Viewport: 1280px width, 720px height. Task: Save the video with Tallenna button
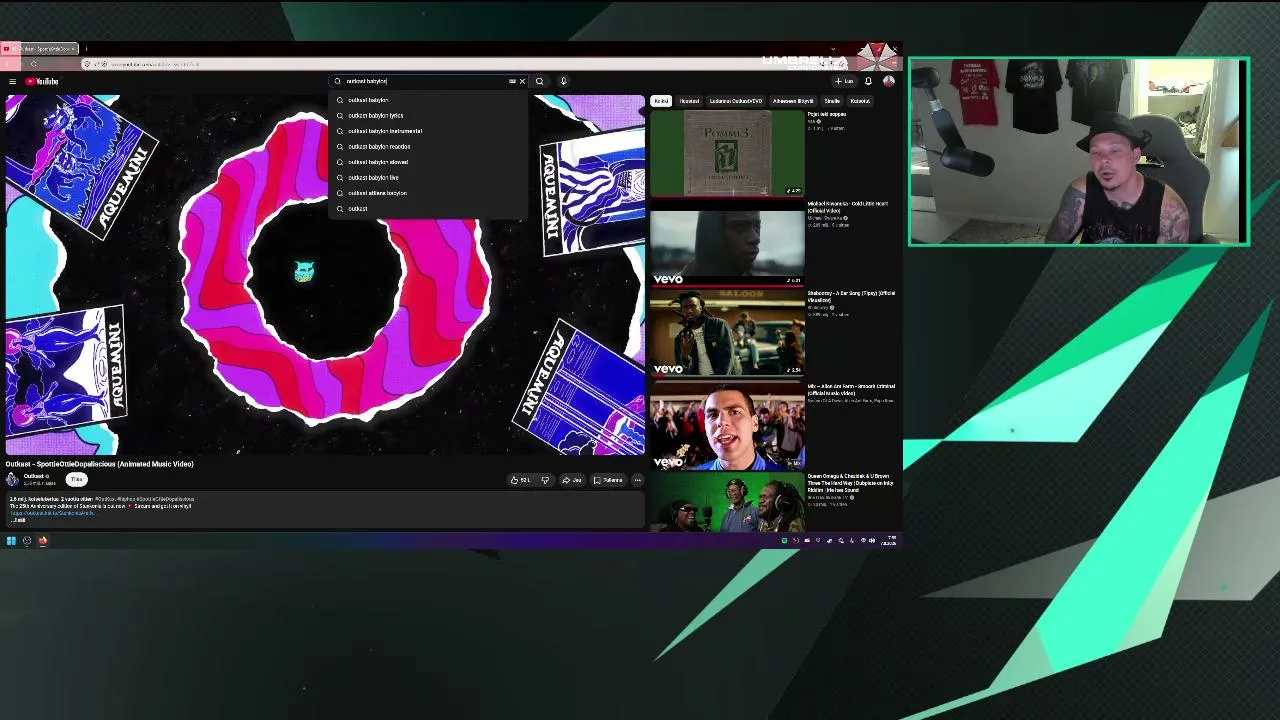[608, 480]
